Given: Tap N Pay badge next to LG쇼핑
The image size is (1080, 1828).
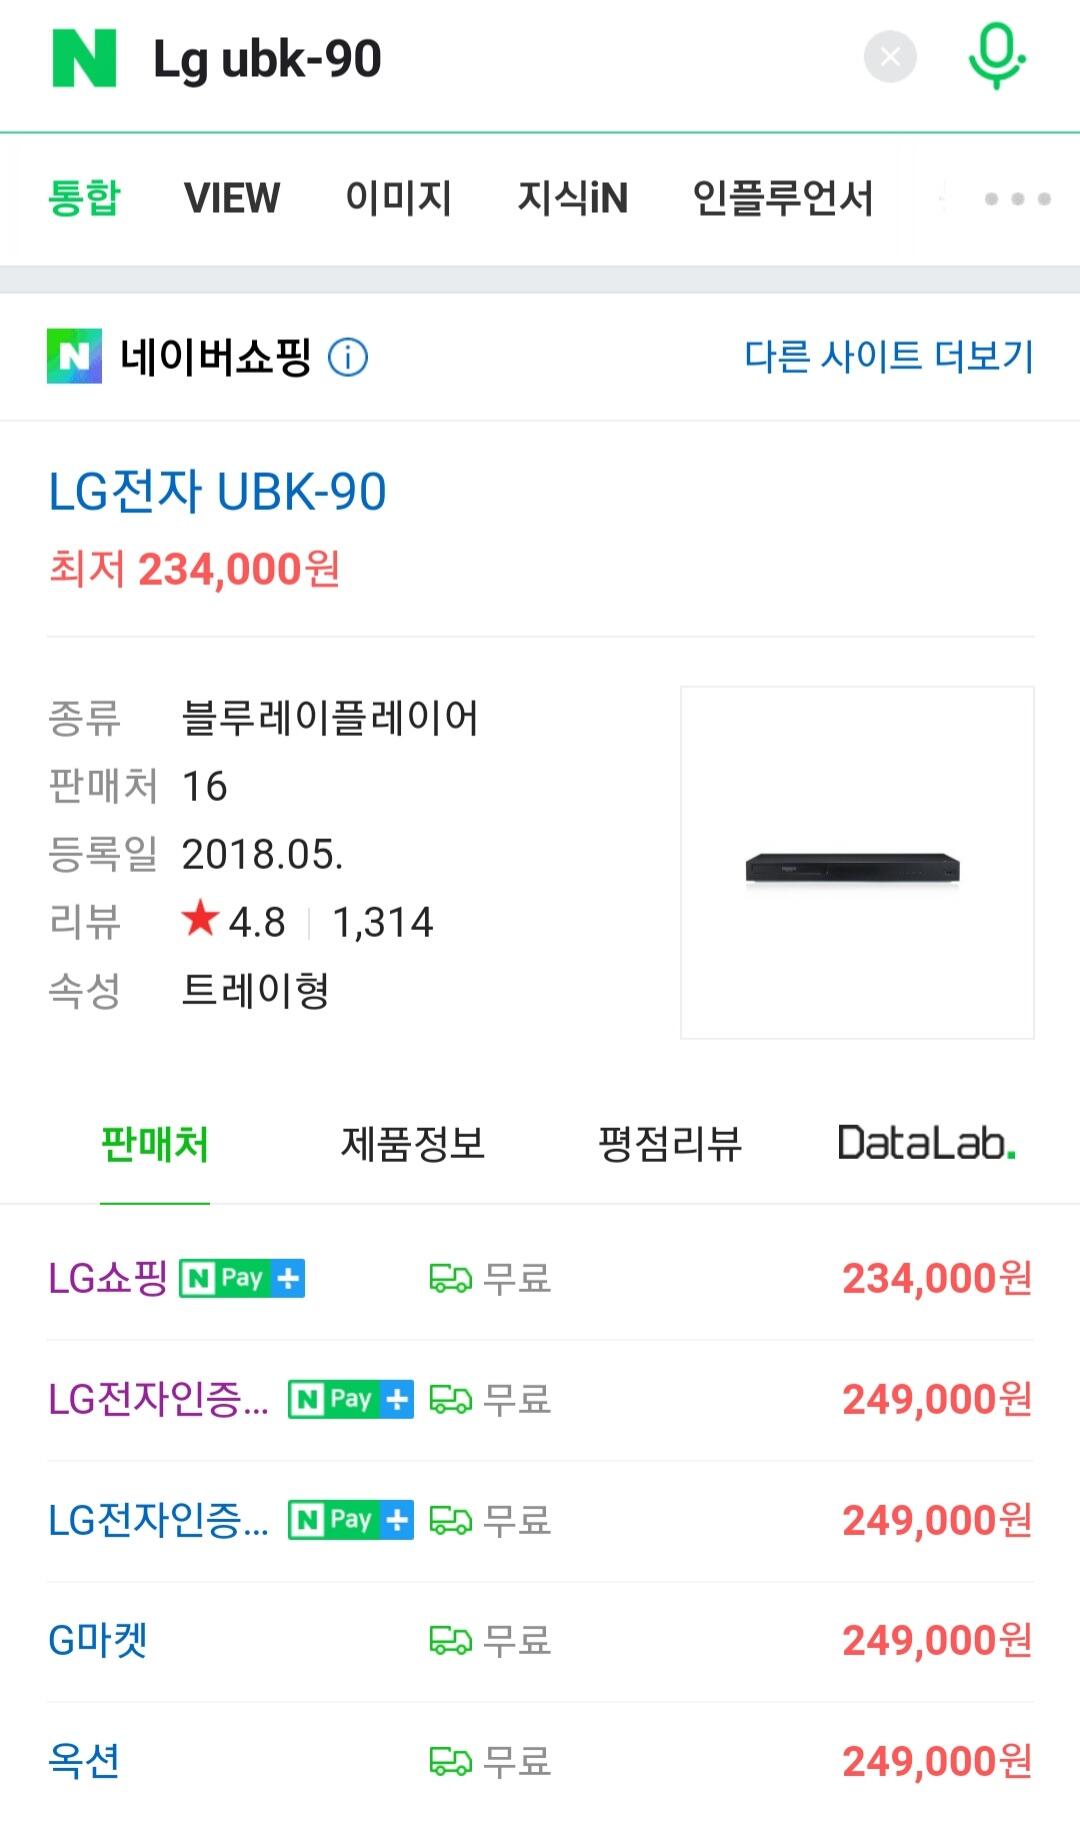Looking at the screenshot, I should [x=242, y=1278].
